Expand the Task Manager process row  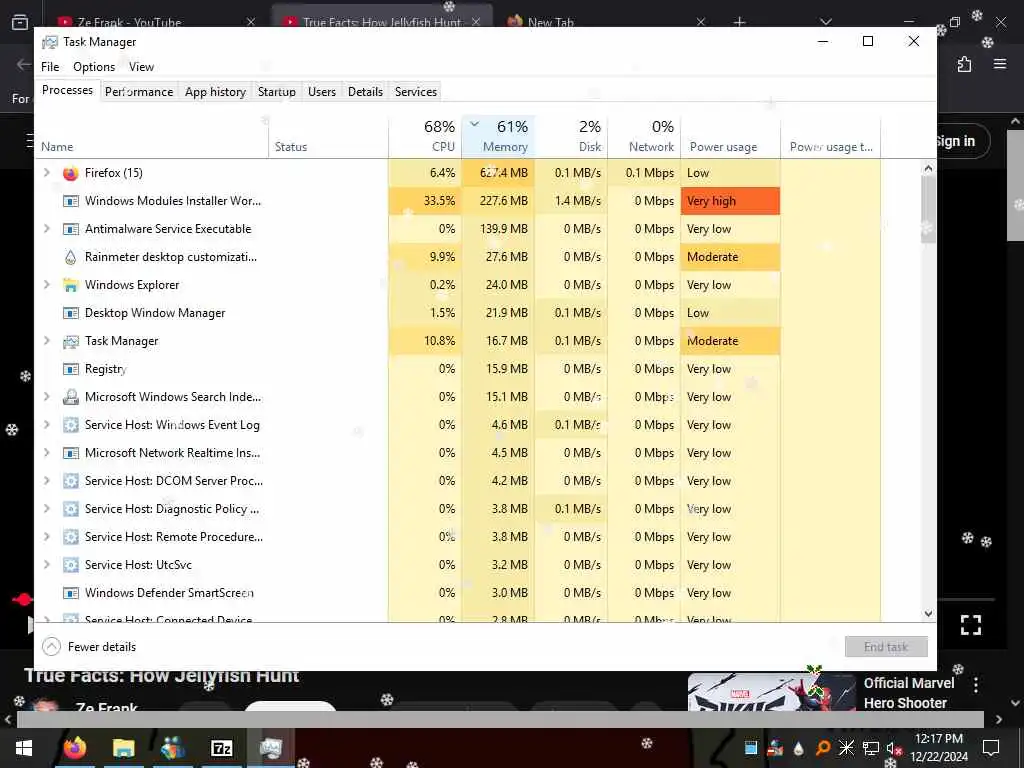pyautogui.click(x=46, y=341)
